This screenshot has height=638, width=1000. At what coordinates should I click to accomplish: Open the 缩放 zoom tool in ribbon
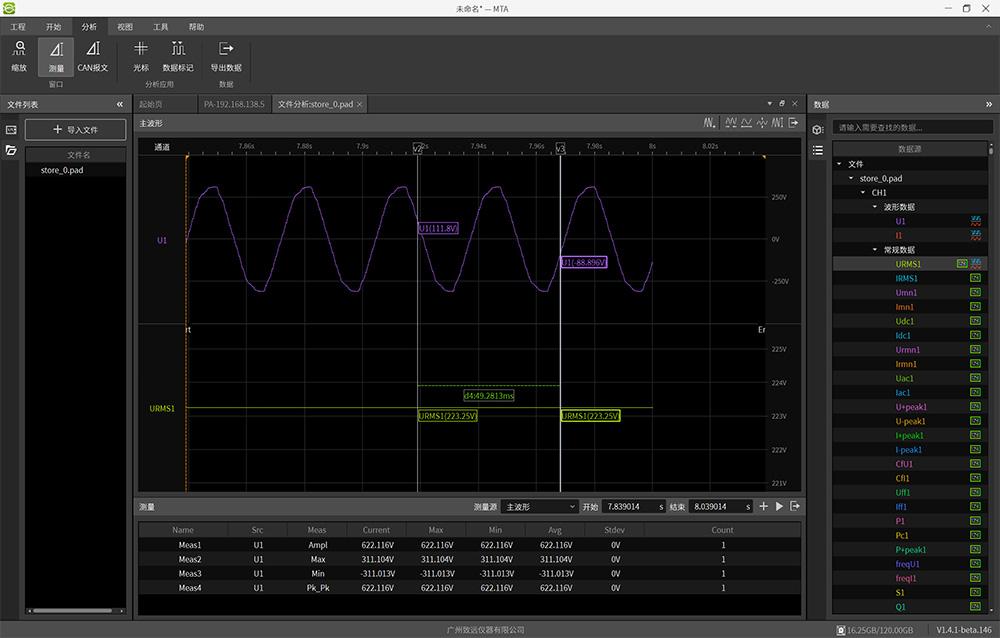point(19,56)
